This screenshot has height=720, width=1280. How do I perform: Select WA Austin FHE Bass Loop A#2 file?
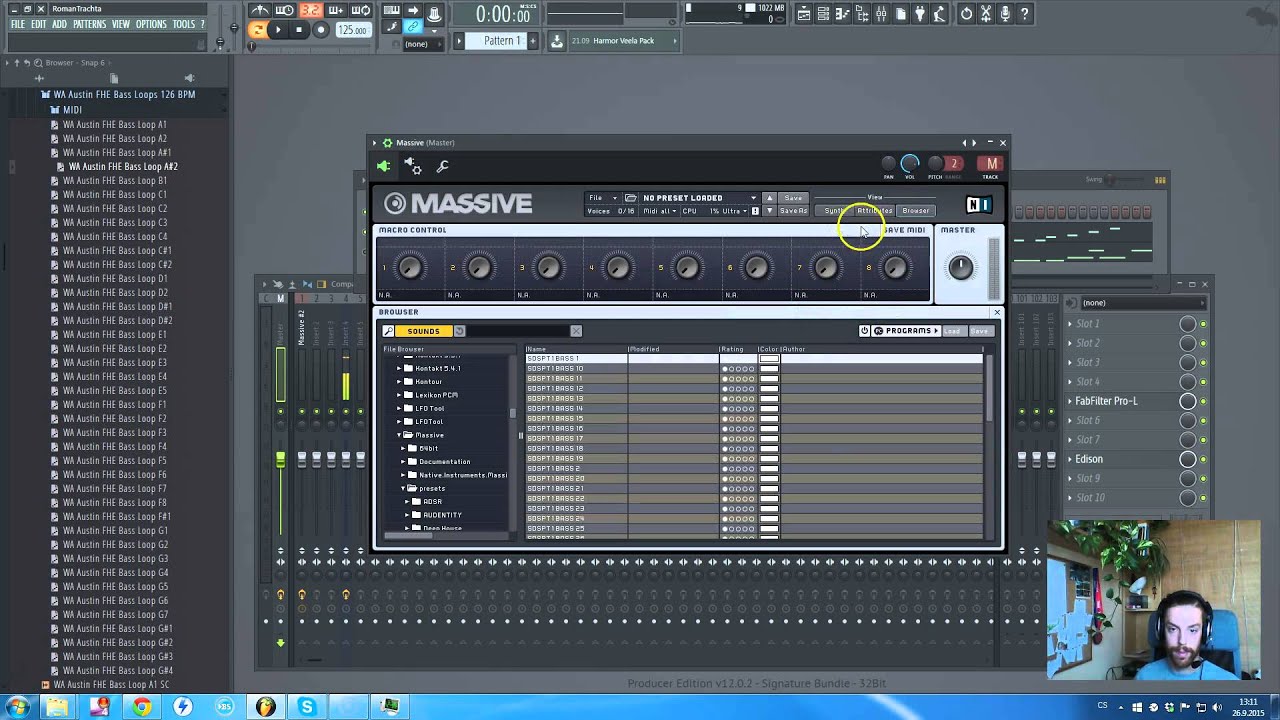[123, 166]
